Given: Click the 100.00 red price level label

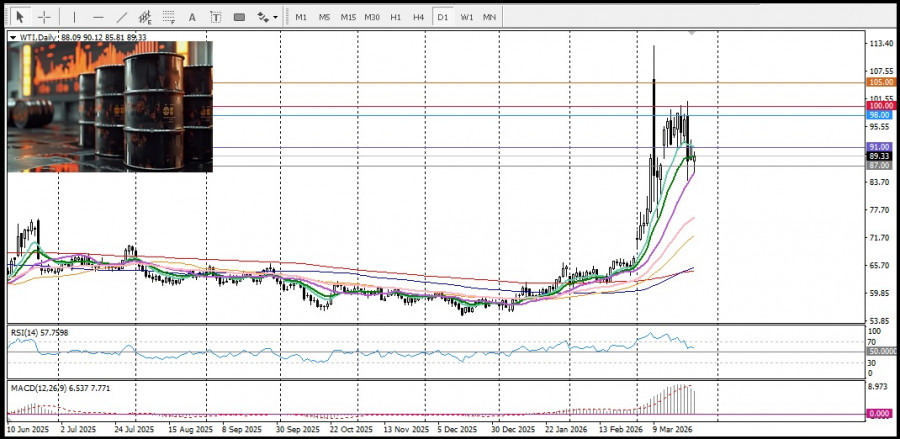Looking at the screenshot, I should click(880, 105).
